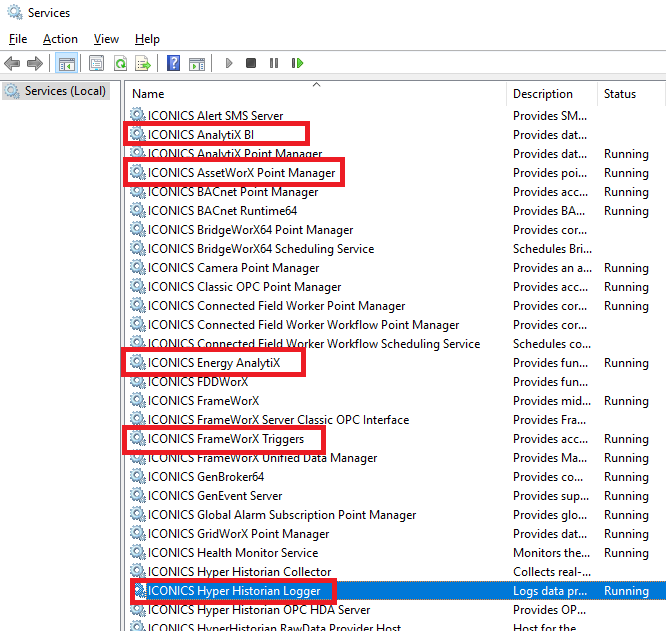Click the Forward arrow toolbar icon
Screen dimensions: 666x631
35,63
